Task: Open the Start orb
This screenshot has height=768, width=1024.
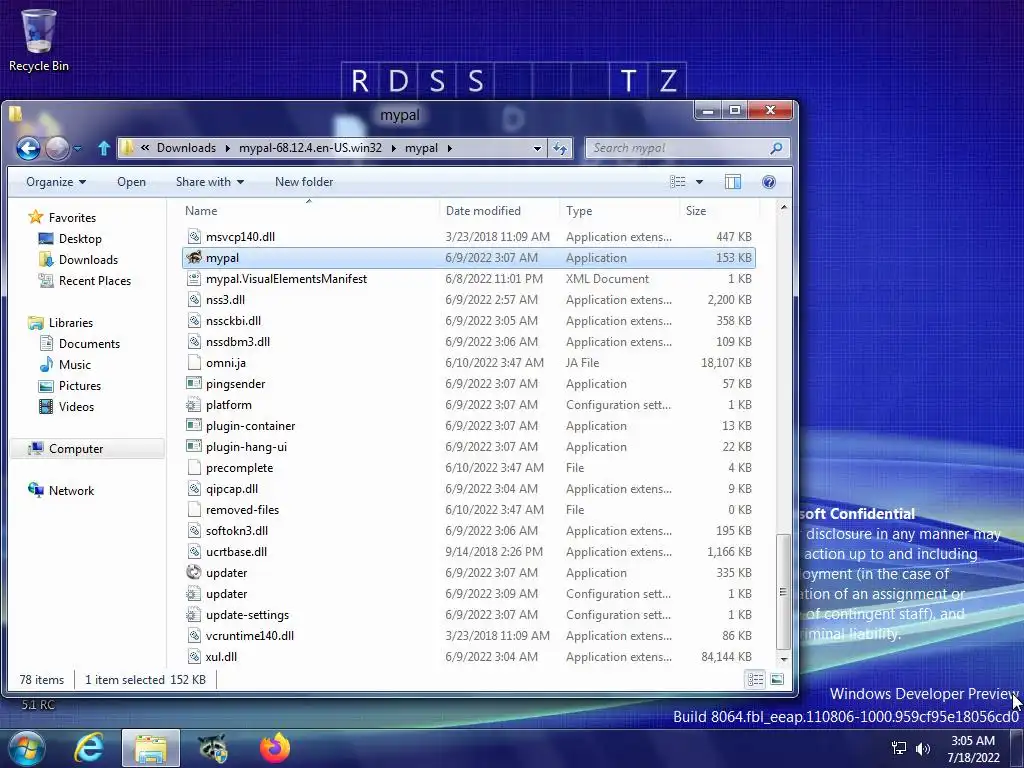Action: (27, 748)
